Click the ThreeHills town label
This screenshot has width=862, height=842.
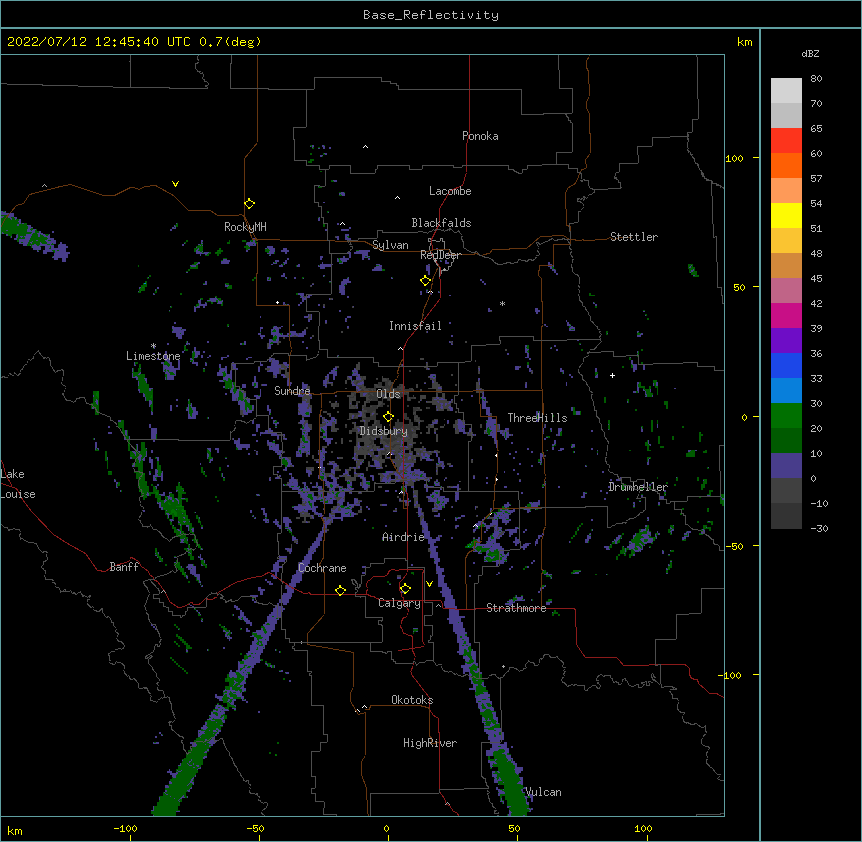tap(537, 418)
